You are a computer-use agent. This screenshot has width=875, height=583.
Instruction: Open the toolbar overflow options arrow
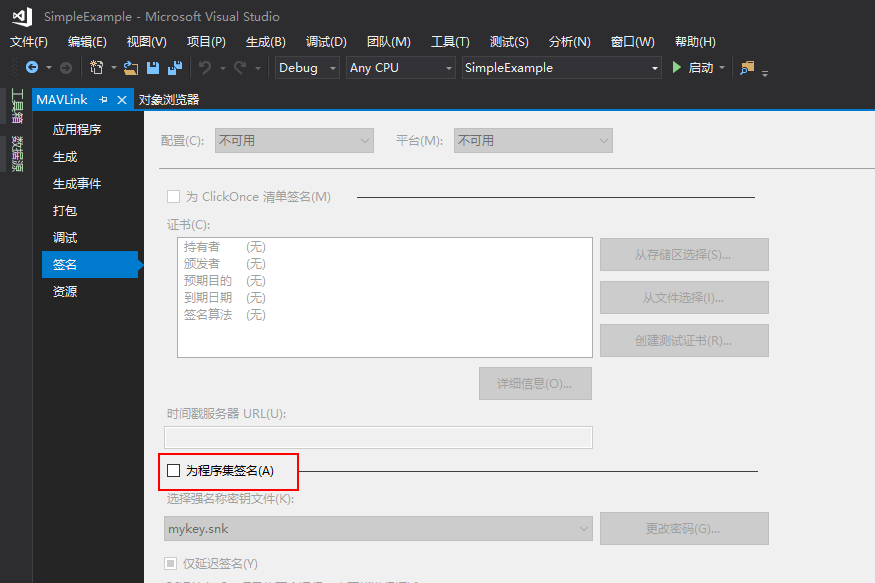pos(765,73)
